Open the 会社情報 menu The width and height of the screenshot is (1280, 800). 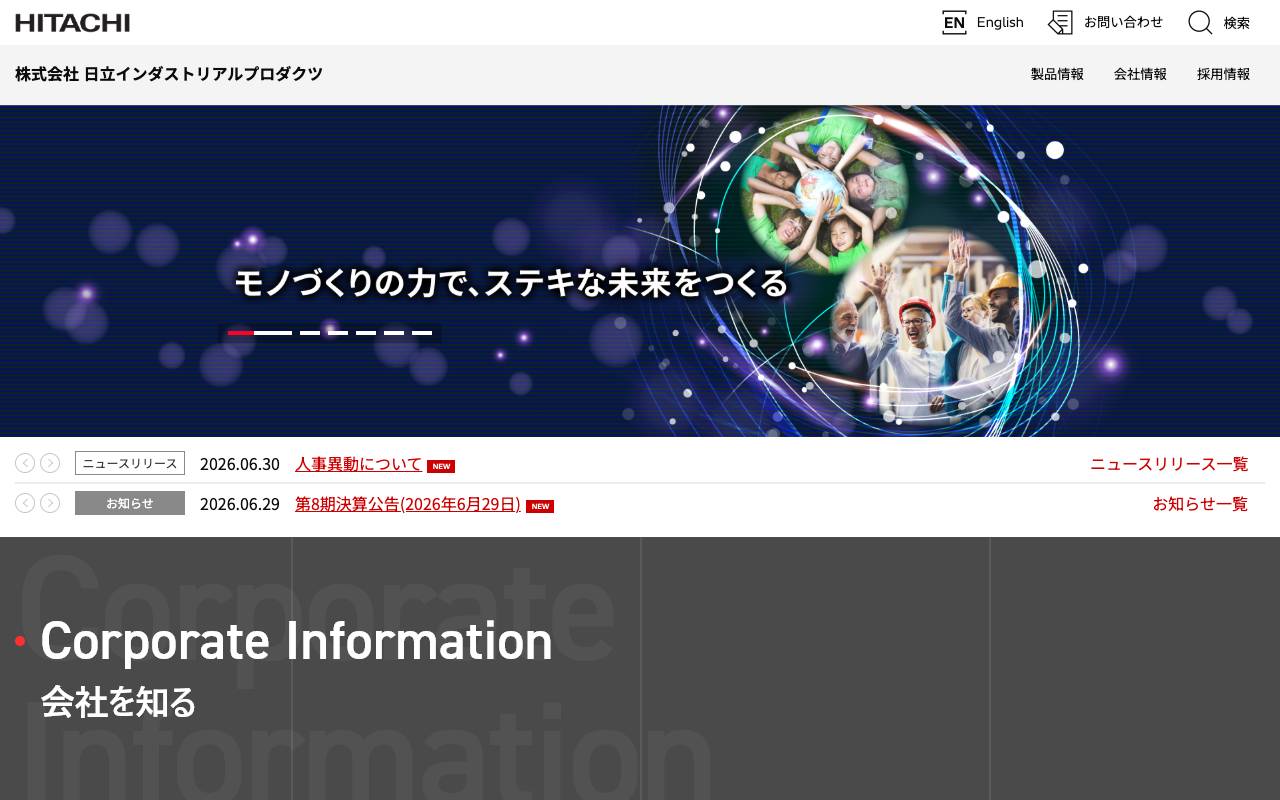tap(1140, 74)
